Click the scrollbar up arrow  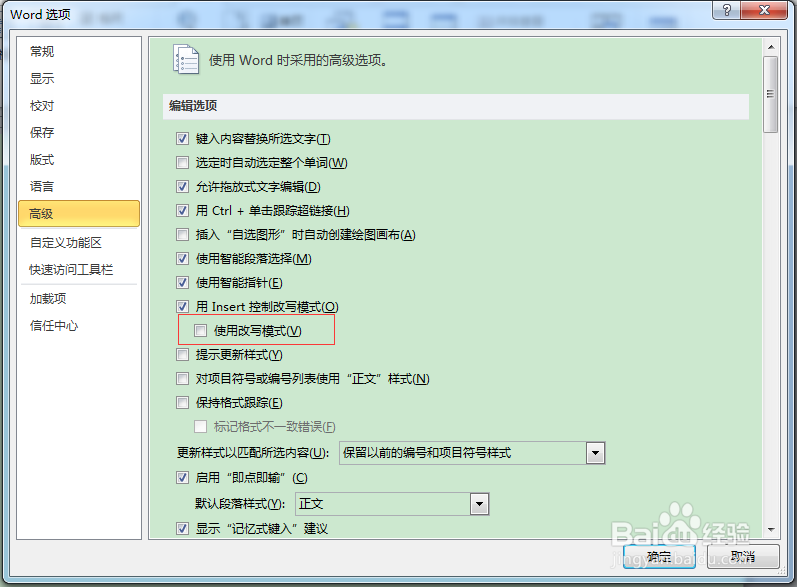coord(771,47)
